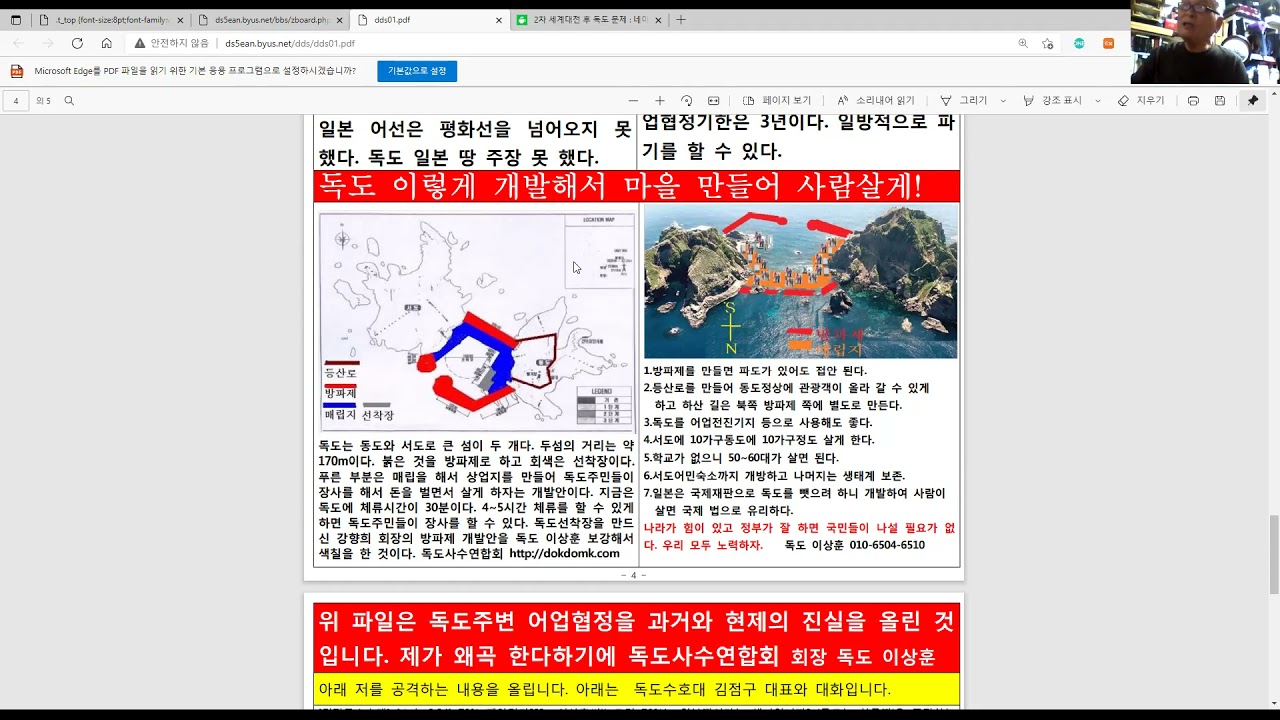Select the dds01.pdf tab
1280x720 pixels.
[430, 20]
